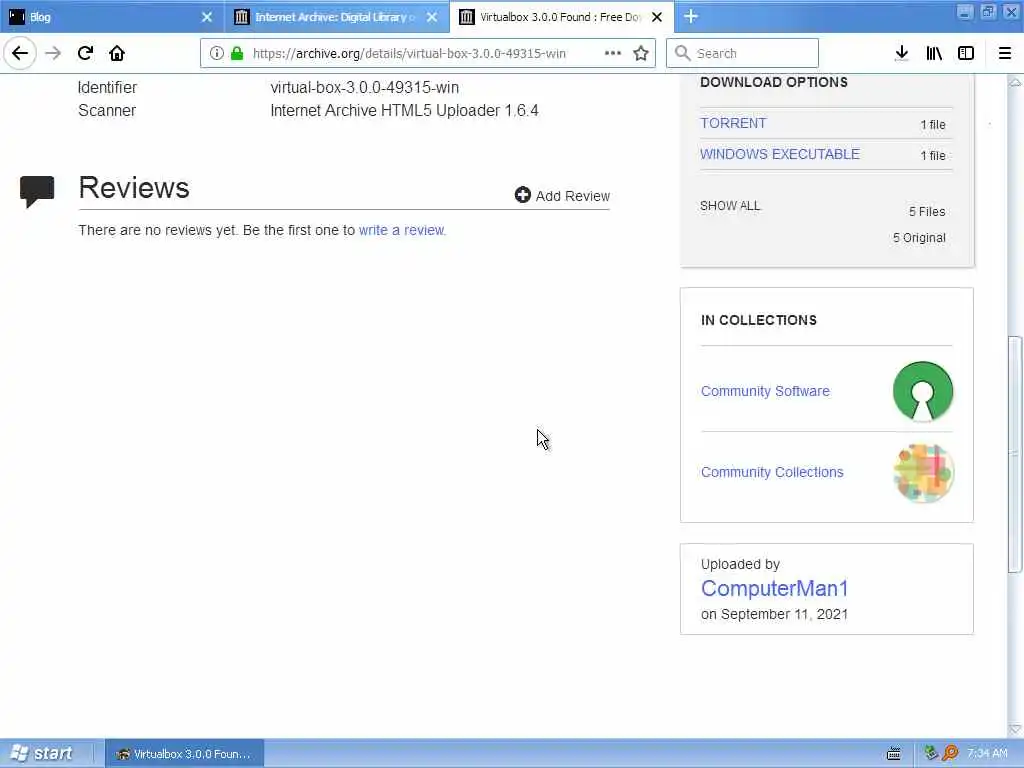Bookmark this page with the star
The image size is (1024, 768).
(641, 53)
